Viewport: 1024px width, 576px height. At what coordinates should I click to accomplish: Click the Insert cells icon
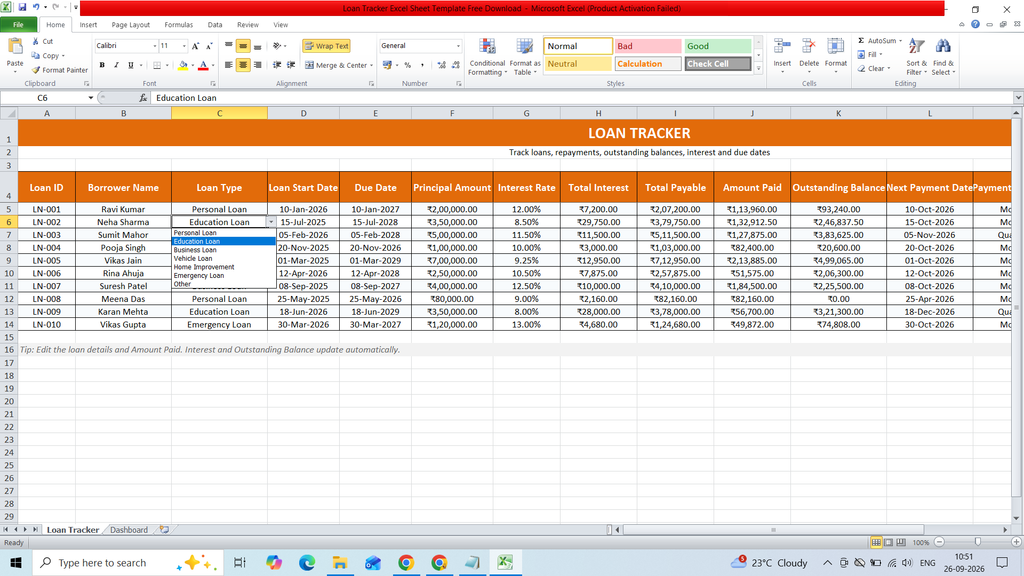(782, 47)
